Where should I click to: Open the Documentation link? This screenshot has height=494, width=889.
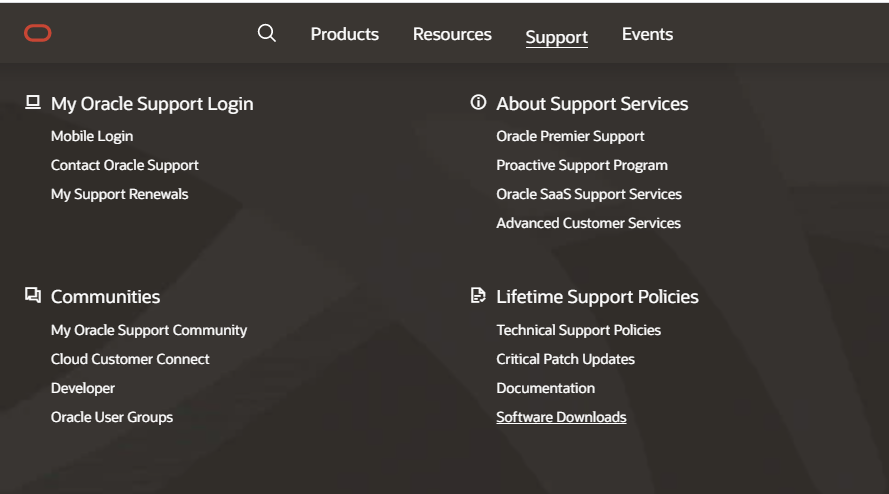click(546, 388)
